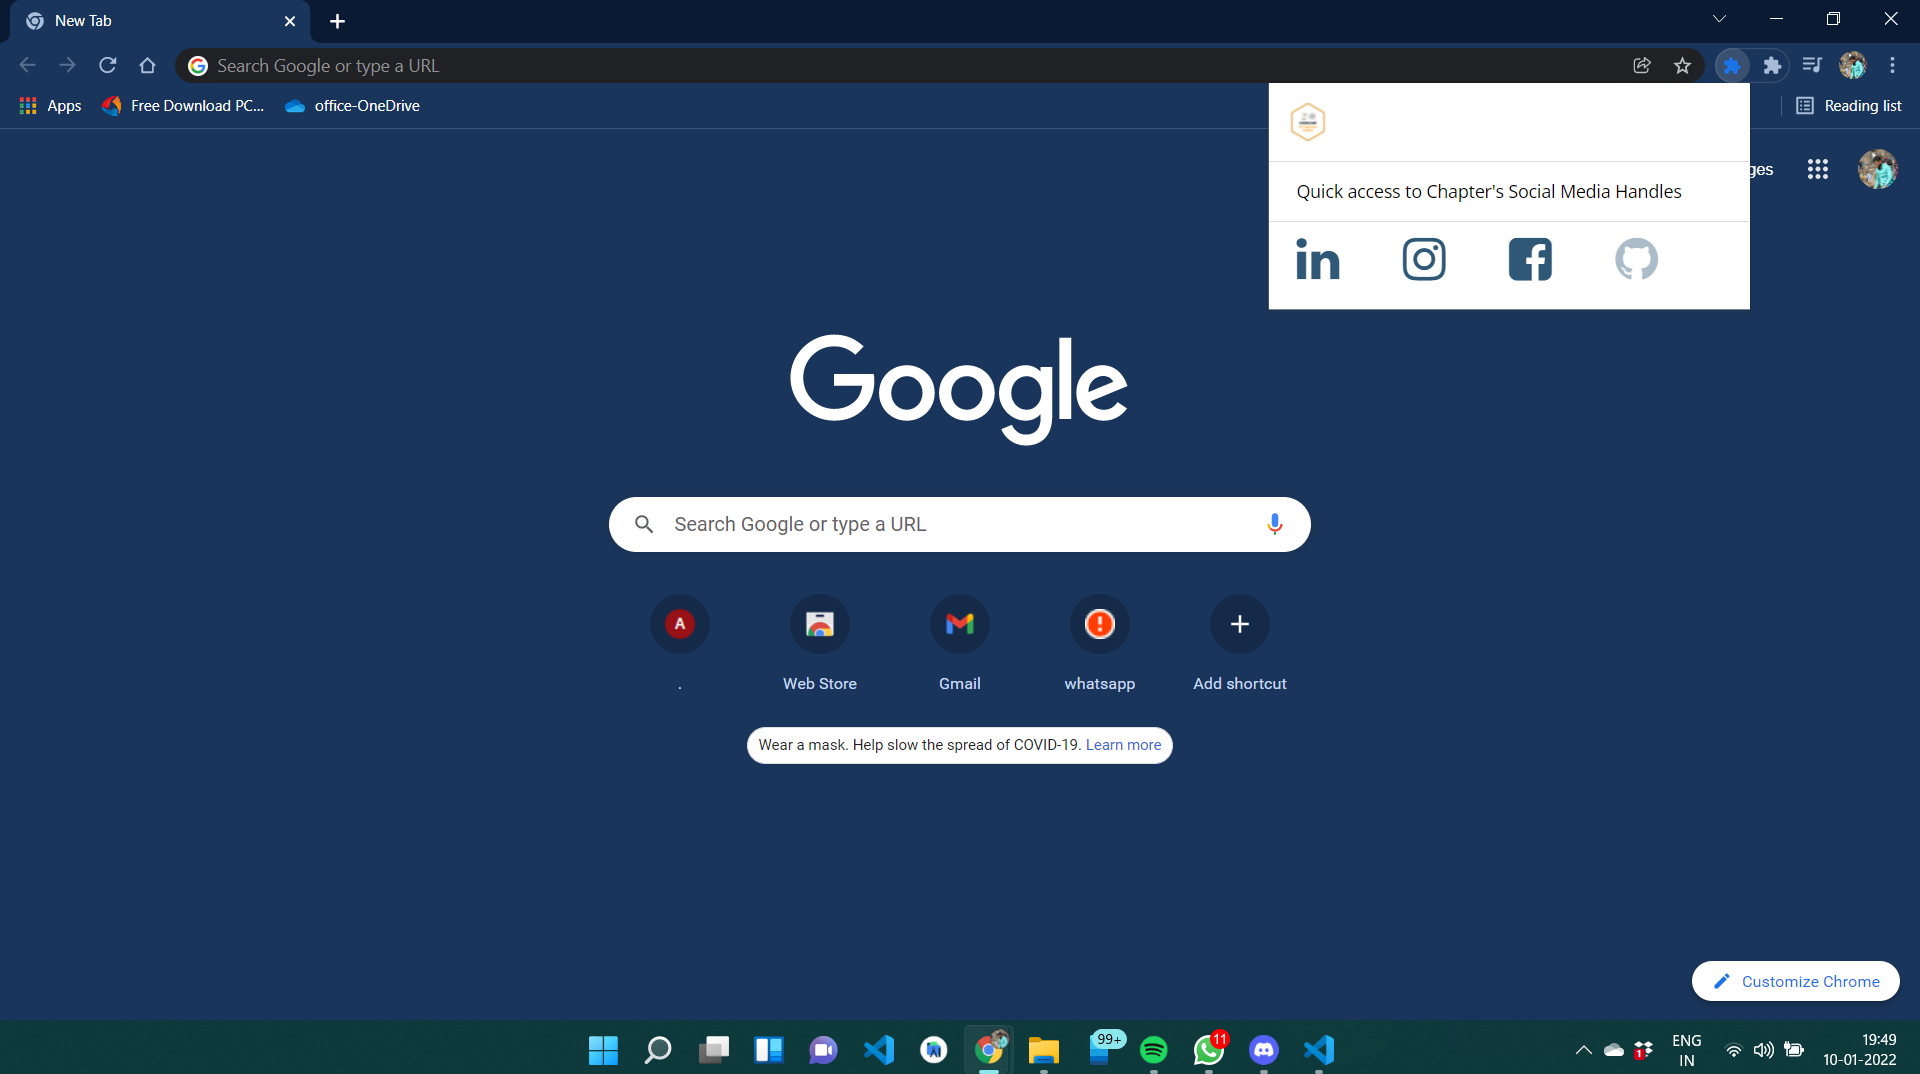Open volume settings in the system tray

[x=1764, y=1050]
